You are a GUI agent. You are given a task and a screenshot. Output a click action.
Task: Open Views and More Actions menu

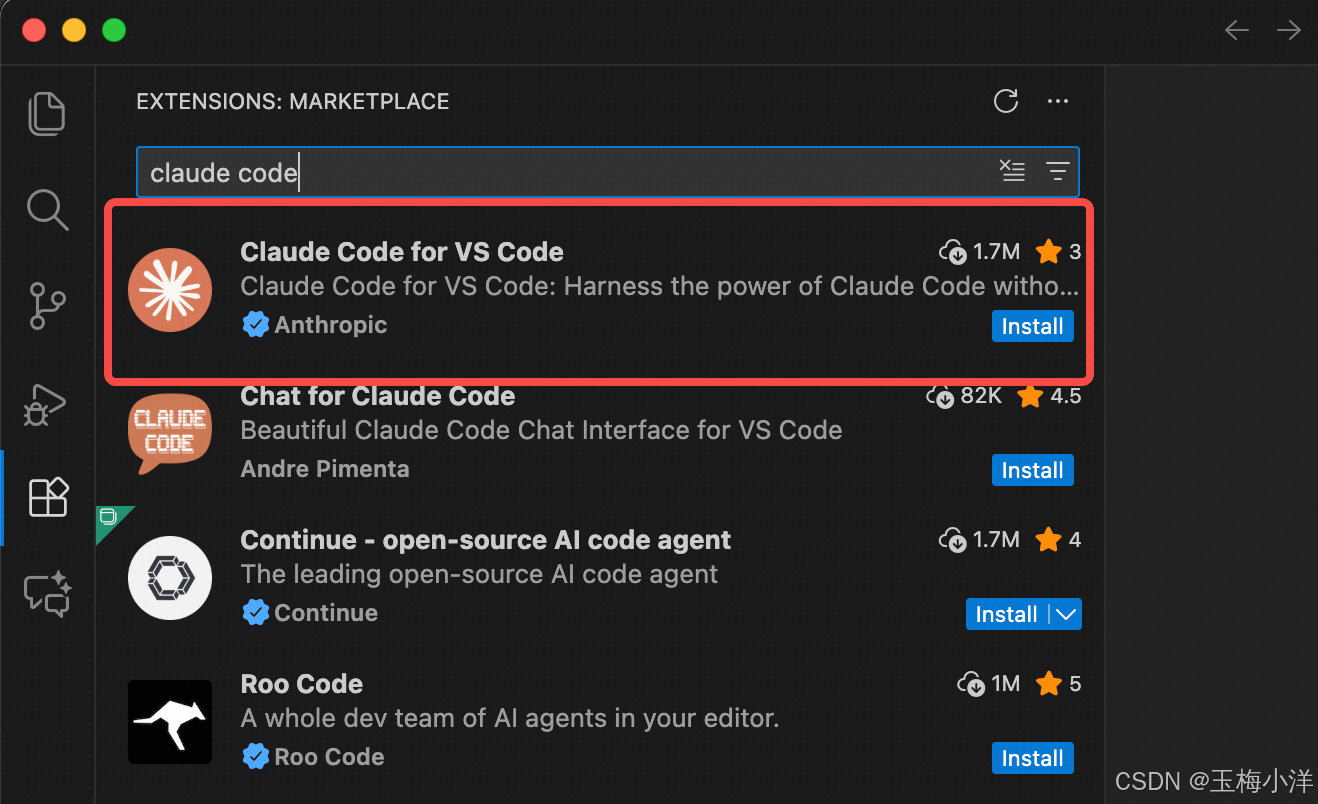click(1058, 101)
